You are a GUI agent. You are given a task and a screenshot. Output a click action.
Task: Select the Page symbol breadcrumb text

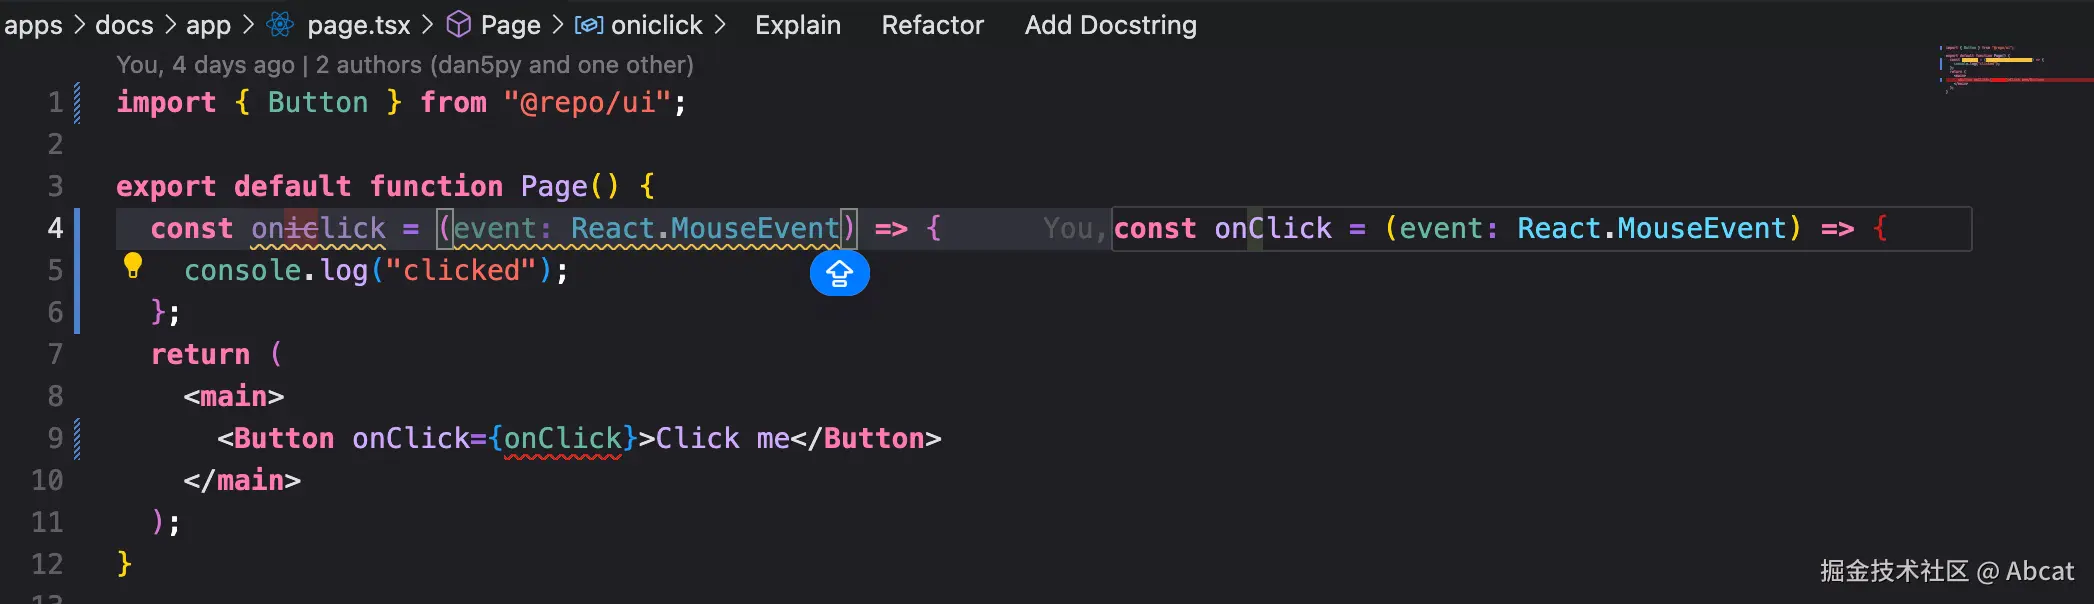(510, 25)
